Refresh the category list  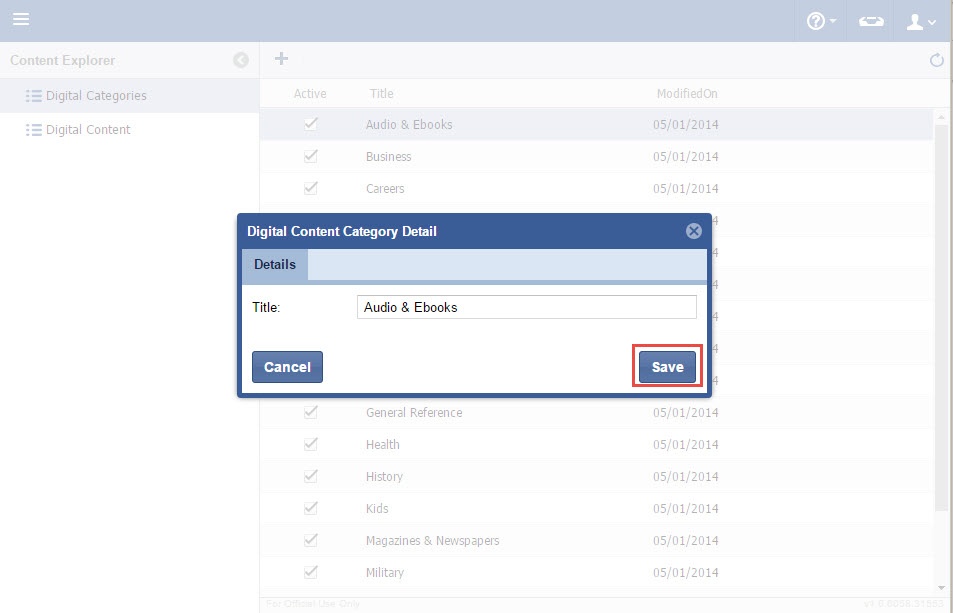(937, 60)
